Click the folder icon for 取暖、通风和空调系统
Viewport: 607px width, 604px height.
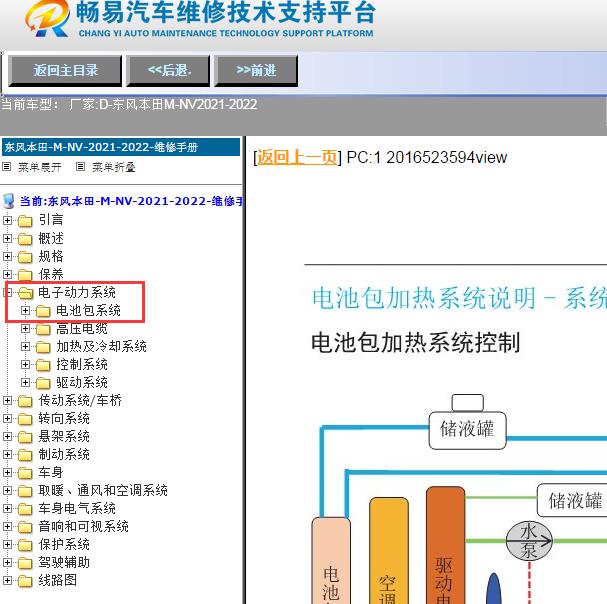point(25,491)
